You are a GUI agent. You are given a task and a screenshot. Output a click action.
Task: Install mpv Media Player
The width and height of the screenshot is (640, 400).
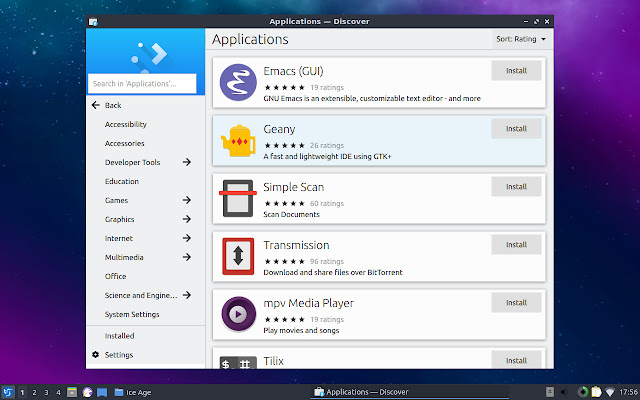pos(516,302)
